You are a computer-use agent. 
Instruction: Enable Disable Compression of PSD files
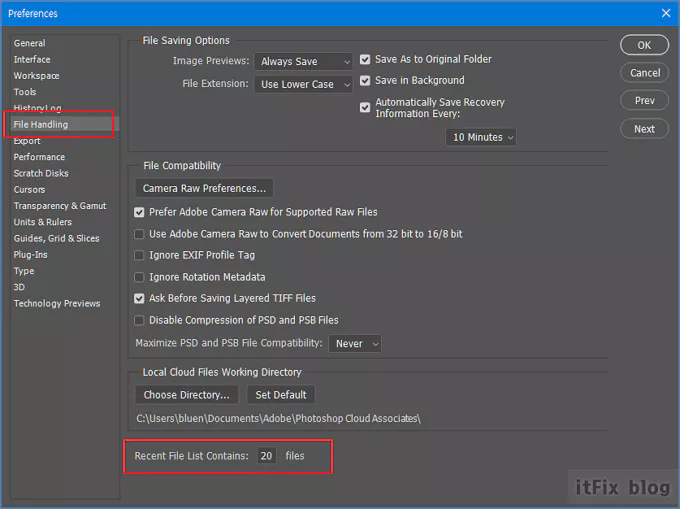[x=139, y=320]
